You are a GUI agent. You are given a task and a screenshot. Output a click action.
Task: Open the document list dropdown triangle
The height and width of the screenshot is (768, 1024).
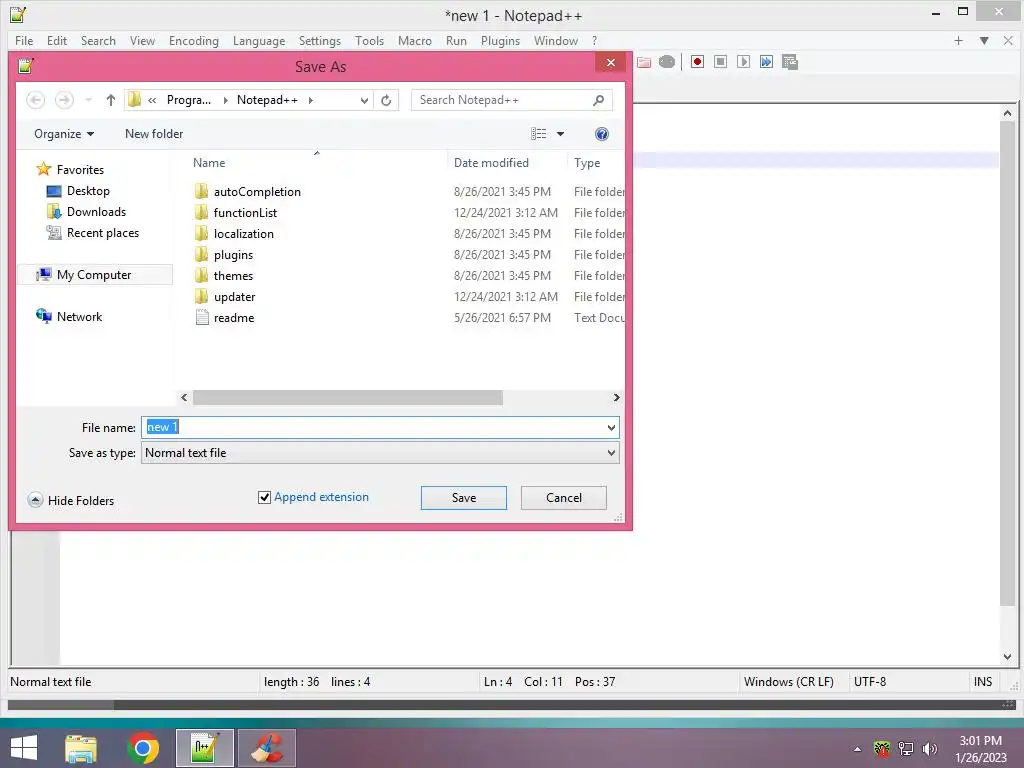[x=984, y=40]
